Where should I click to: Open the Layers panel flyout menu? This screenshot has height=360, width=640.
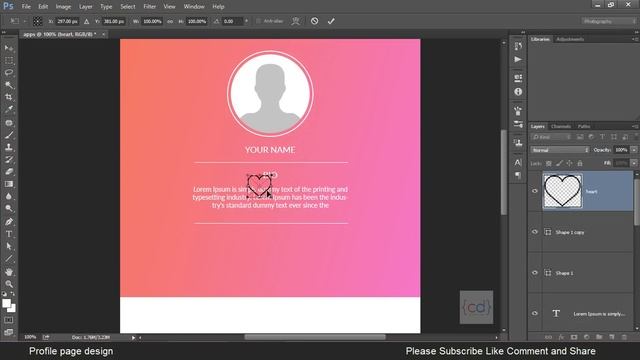[x=635, y=127]
